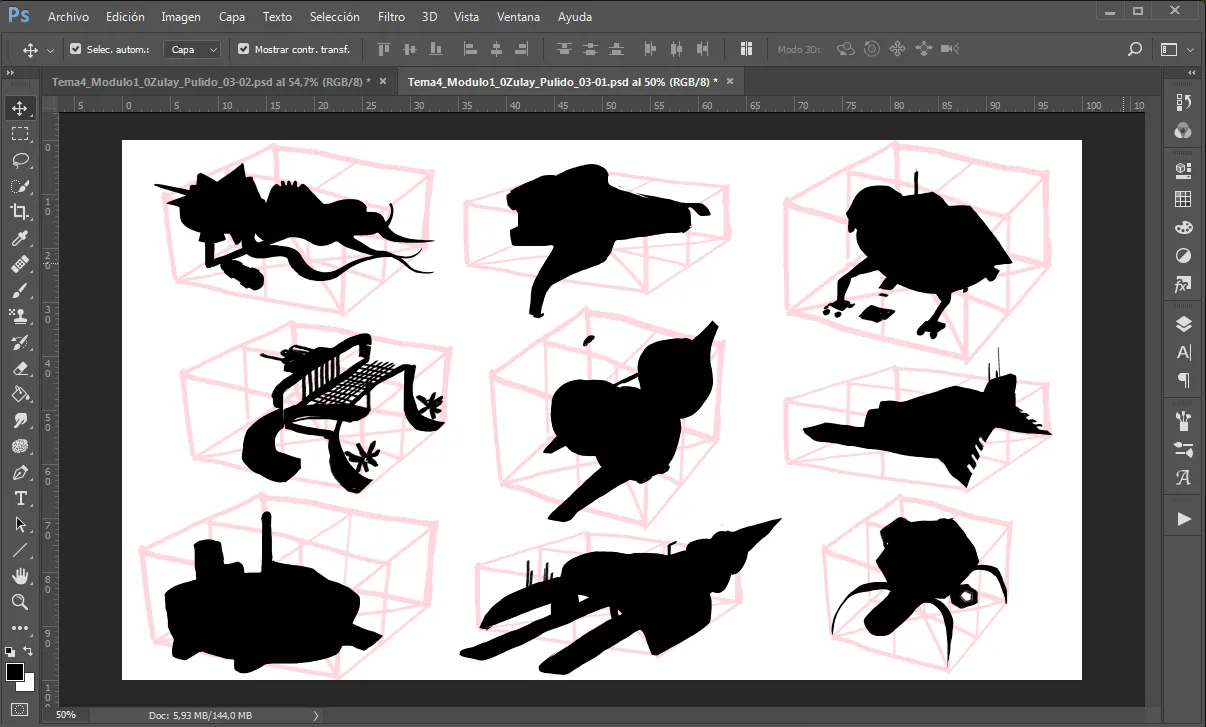The height and width of the screenshot is (727, 1206).
Task: Select the Sponge tool
Action: click(x=20, y=446)
